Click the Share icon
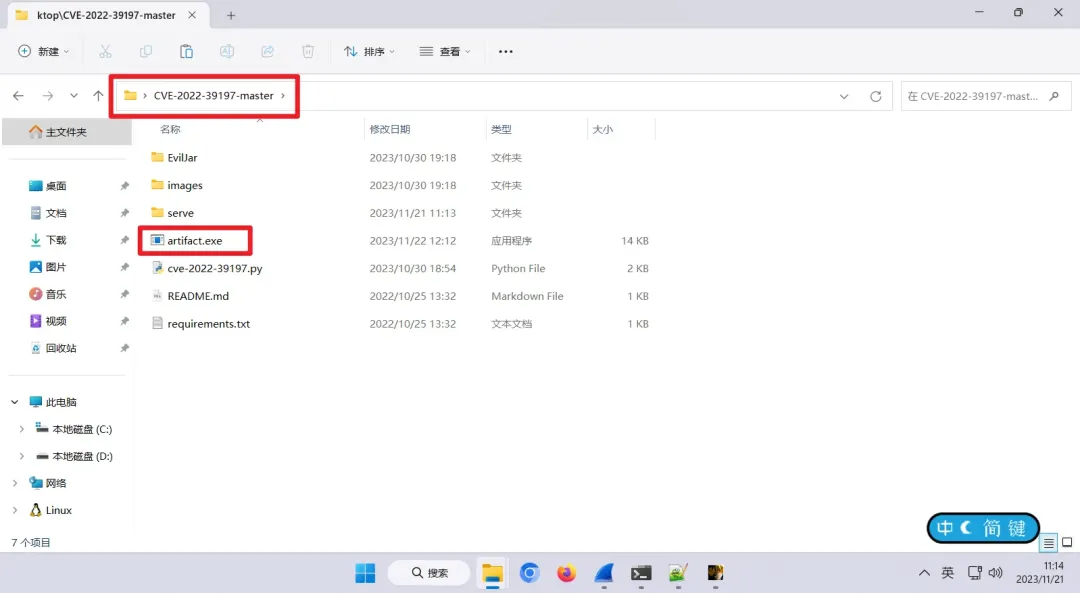 point(267,50)
